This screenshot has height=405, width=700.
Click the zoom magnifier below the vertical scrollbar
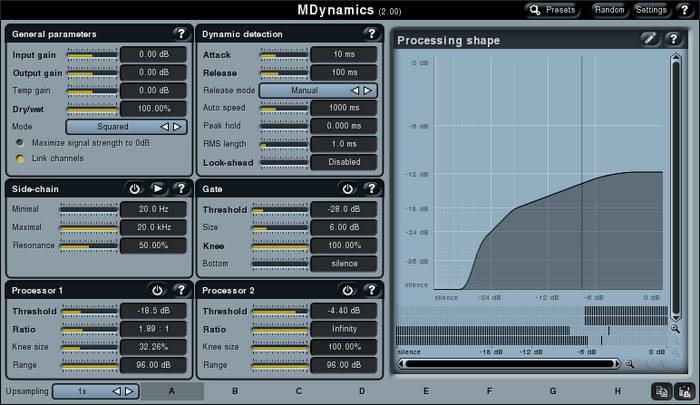[x=675, y=329]
